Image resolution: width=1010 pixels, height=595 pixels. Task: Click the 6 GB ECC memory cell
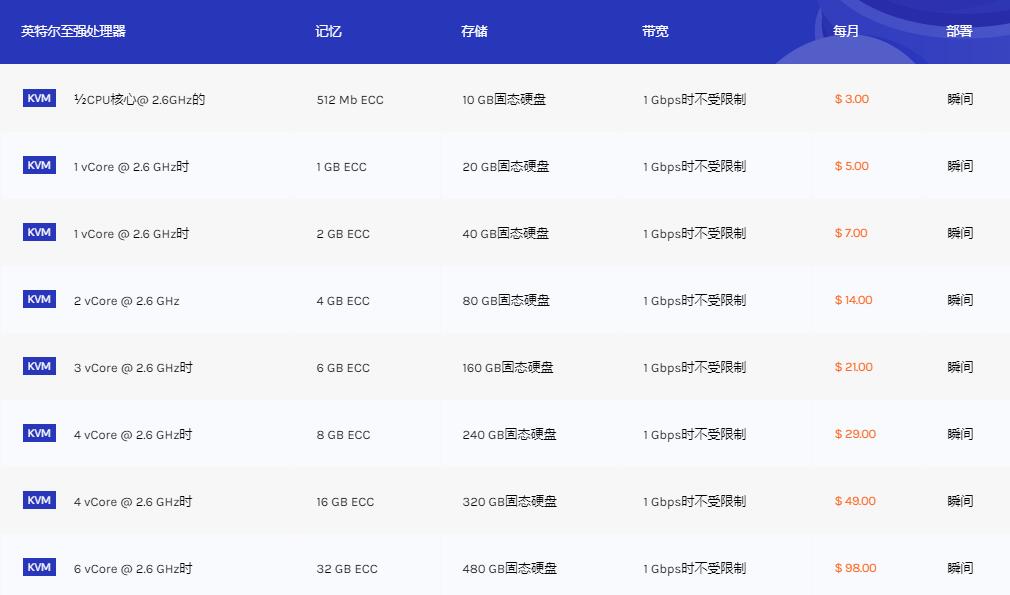pos(343,368)
